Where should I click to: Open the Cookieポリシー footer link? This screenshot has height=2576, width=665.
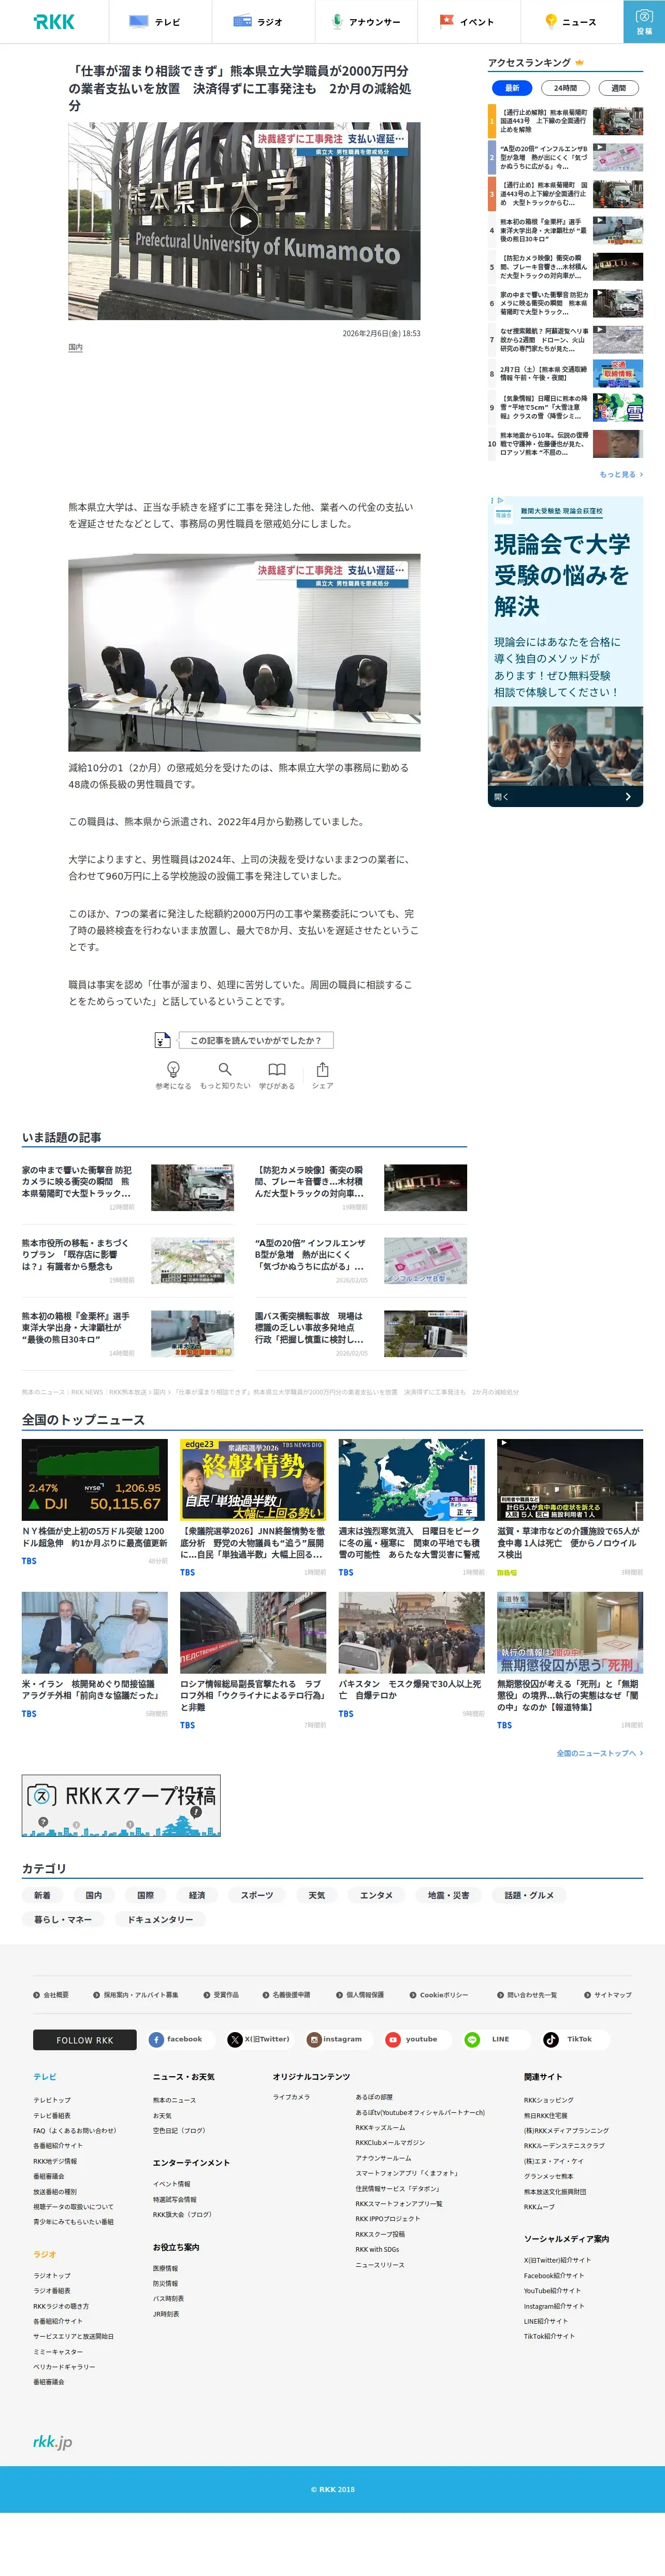coord(439,1995)
